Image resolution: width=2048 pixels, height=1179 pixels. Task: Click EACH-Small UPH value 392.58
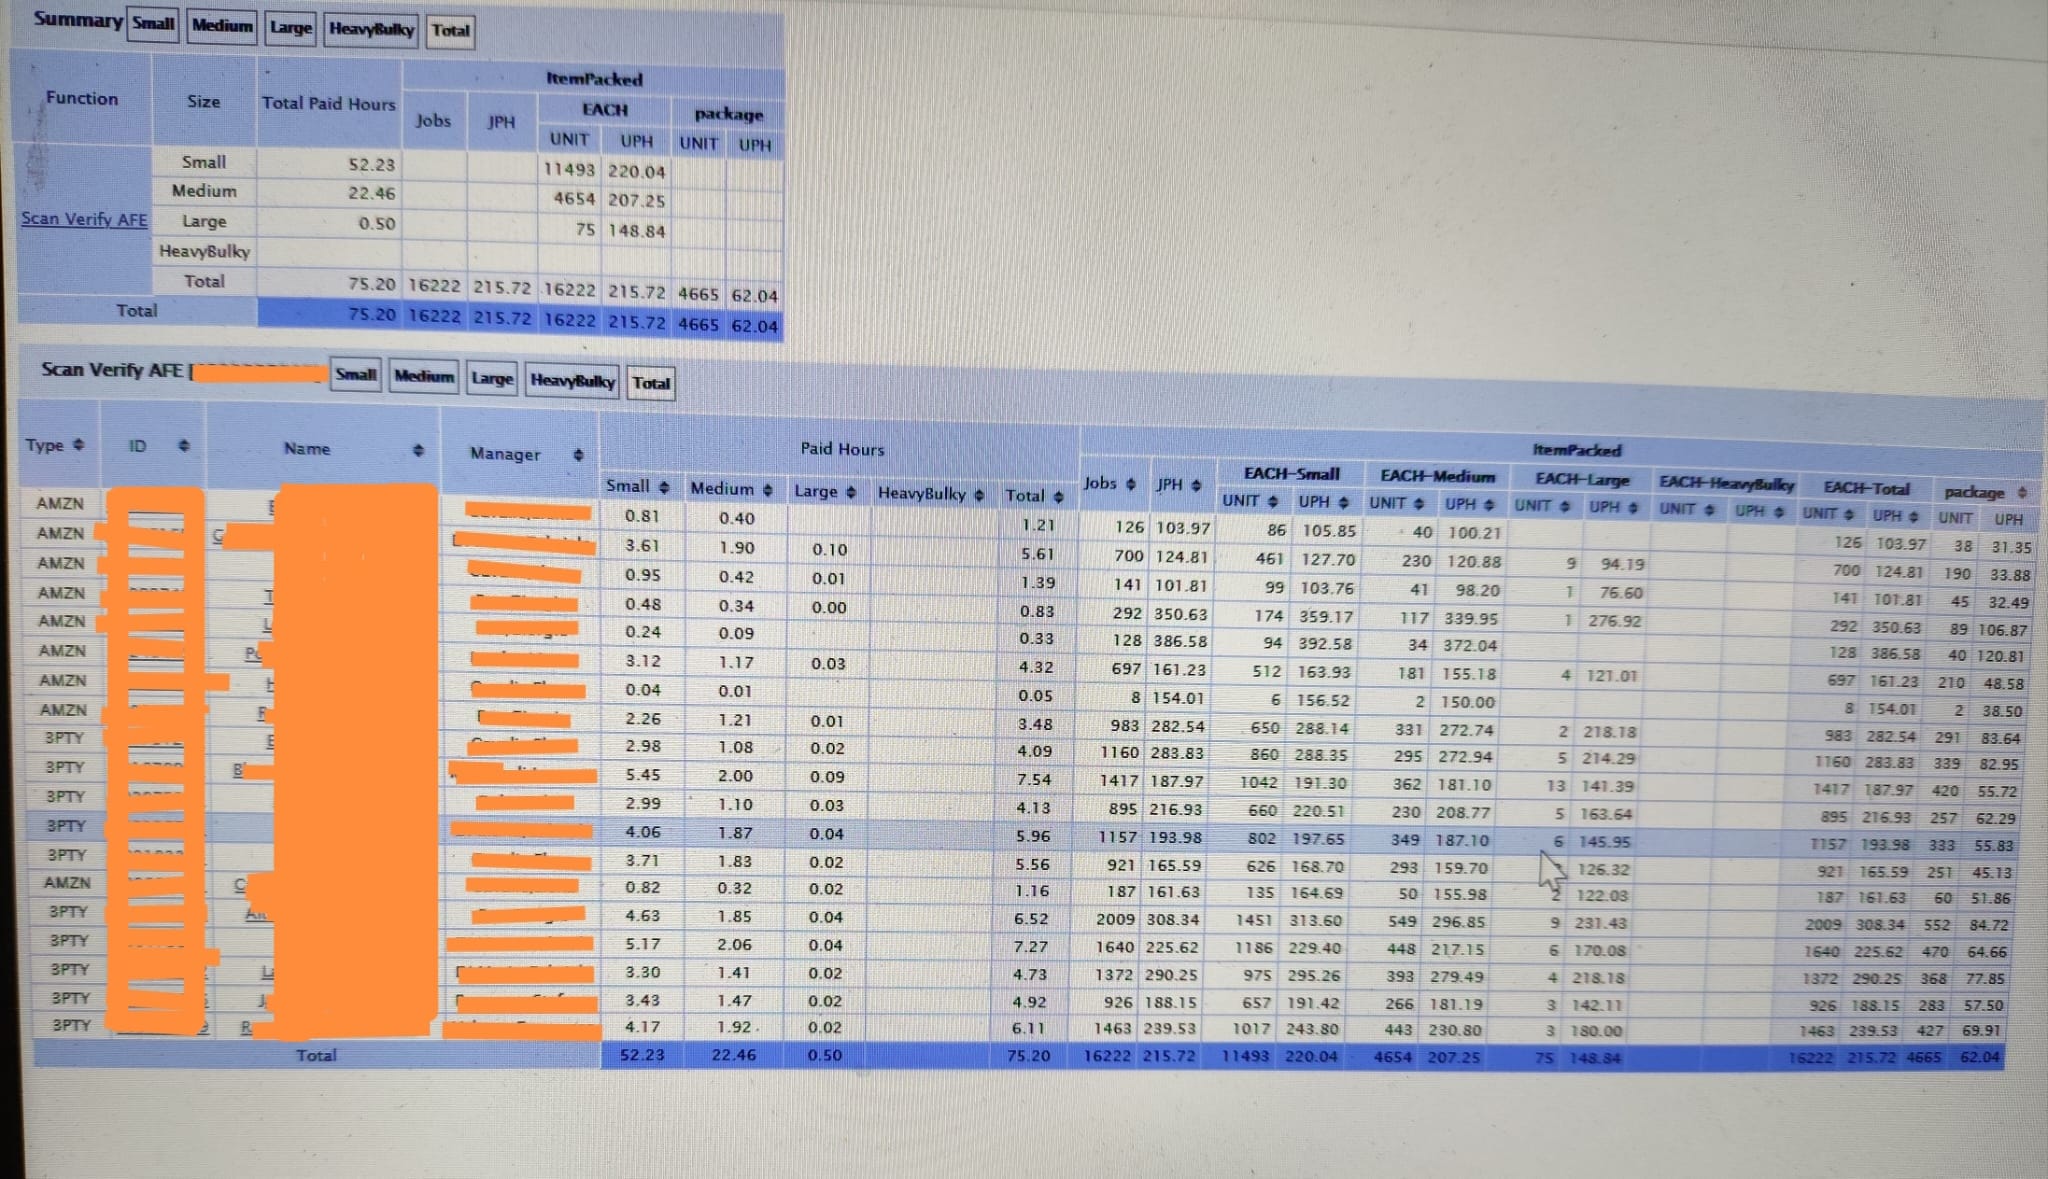pos(1324,645)
